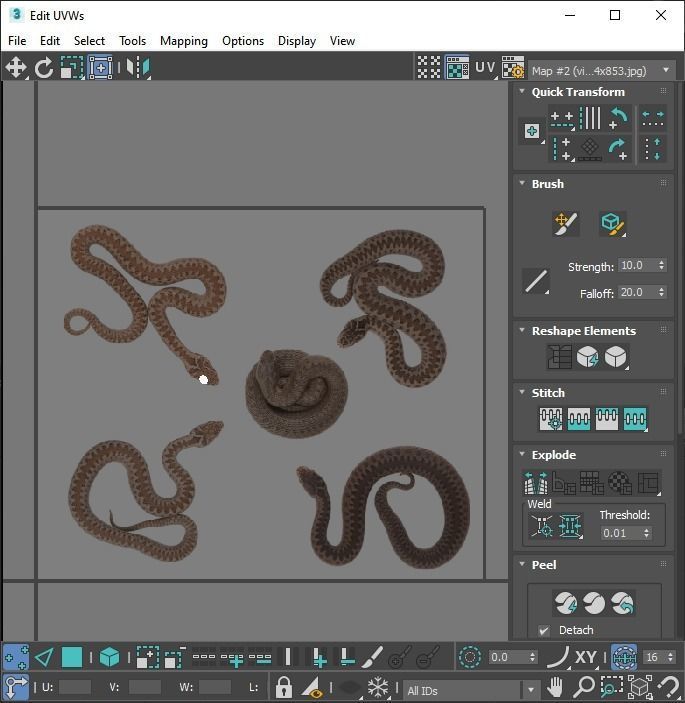Collapse the Quick Transform rollout
Image resolution: width=685 pixels, height=703 pixels.
pos(522,91)
